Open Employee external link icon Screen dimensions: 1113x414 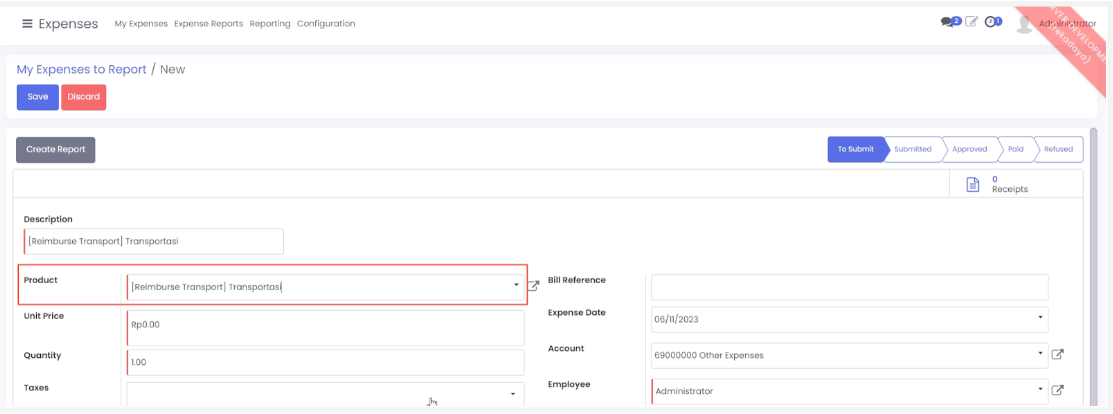1058,390
